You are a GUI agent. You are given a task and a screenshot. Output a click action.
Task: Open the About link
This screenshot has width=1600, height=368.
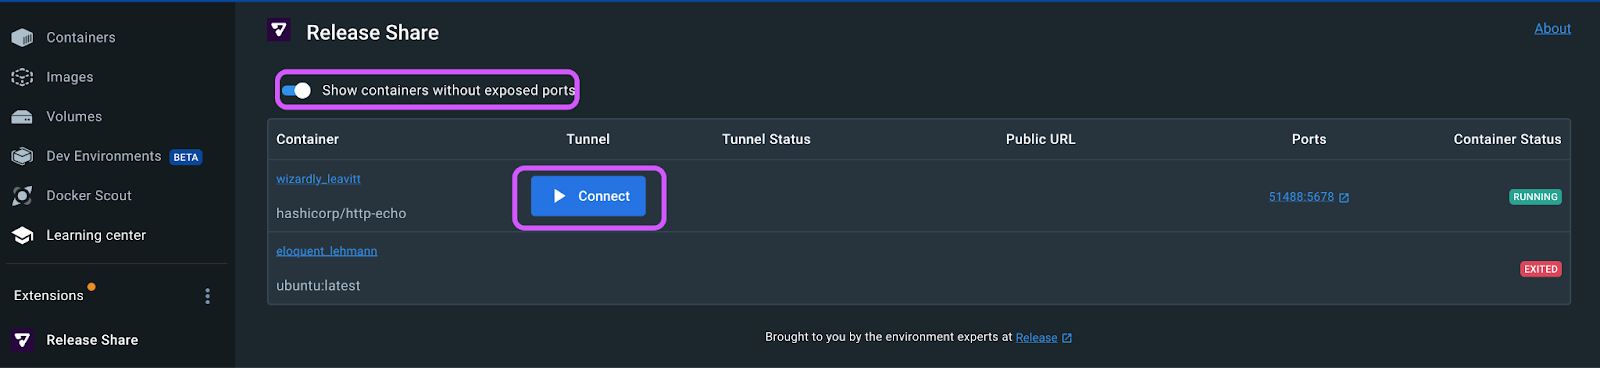1552,29
